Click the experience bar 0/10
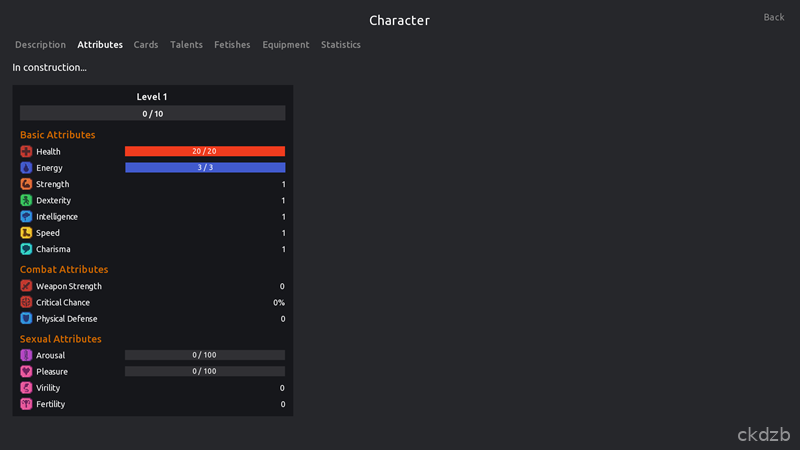This screenshot has width=800, height=450. point(153,113)
